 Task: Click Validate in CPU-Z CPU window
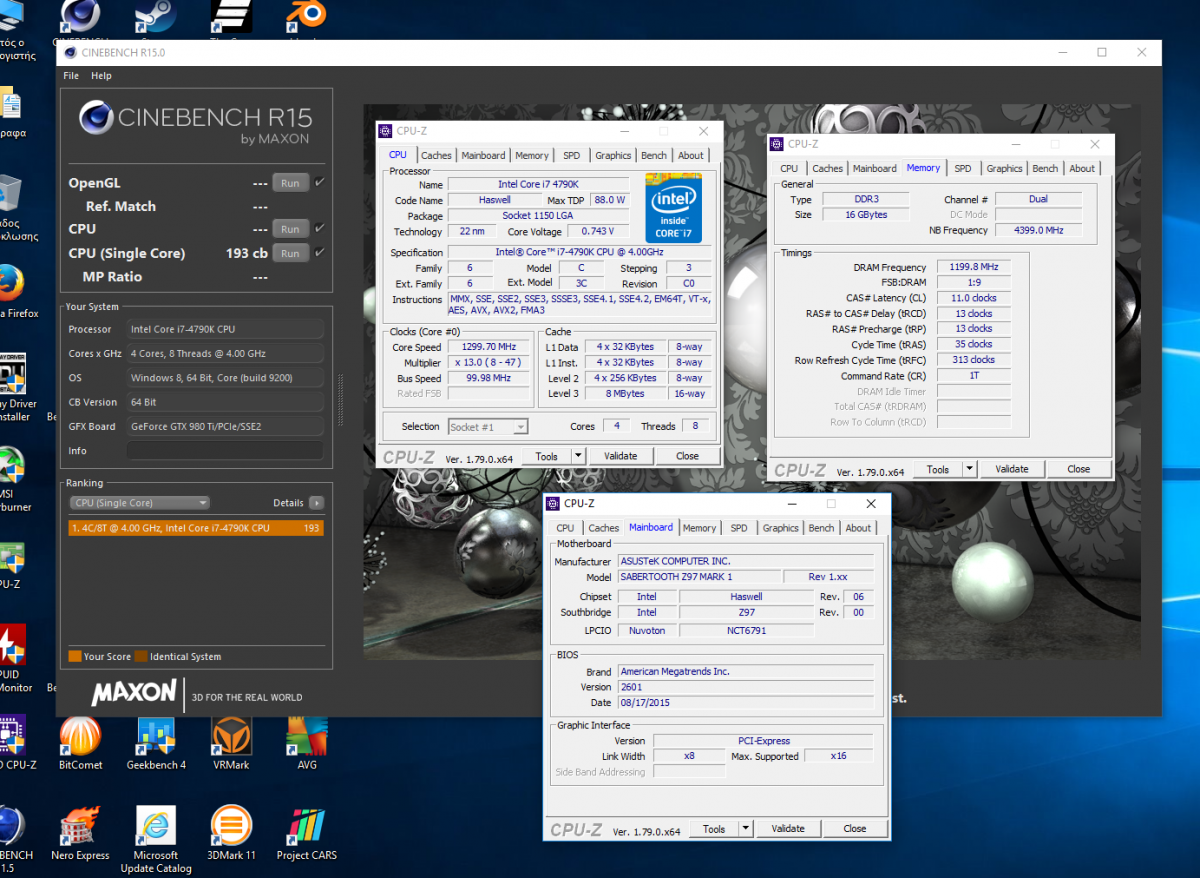[621, 456]
